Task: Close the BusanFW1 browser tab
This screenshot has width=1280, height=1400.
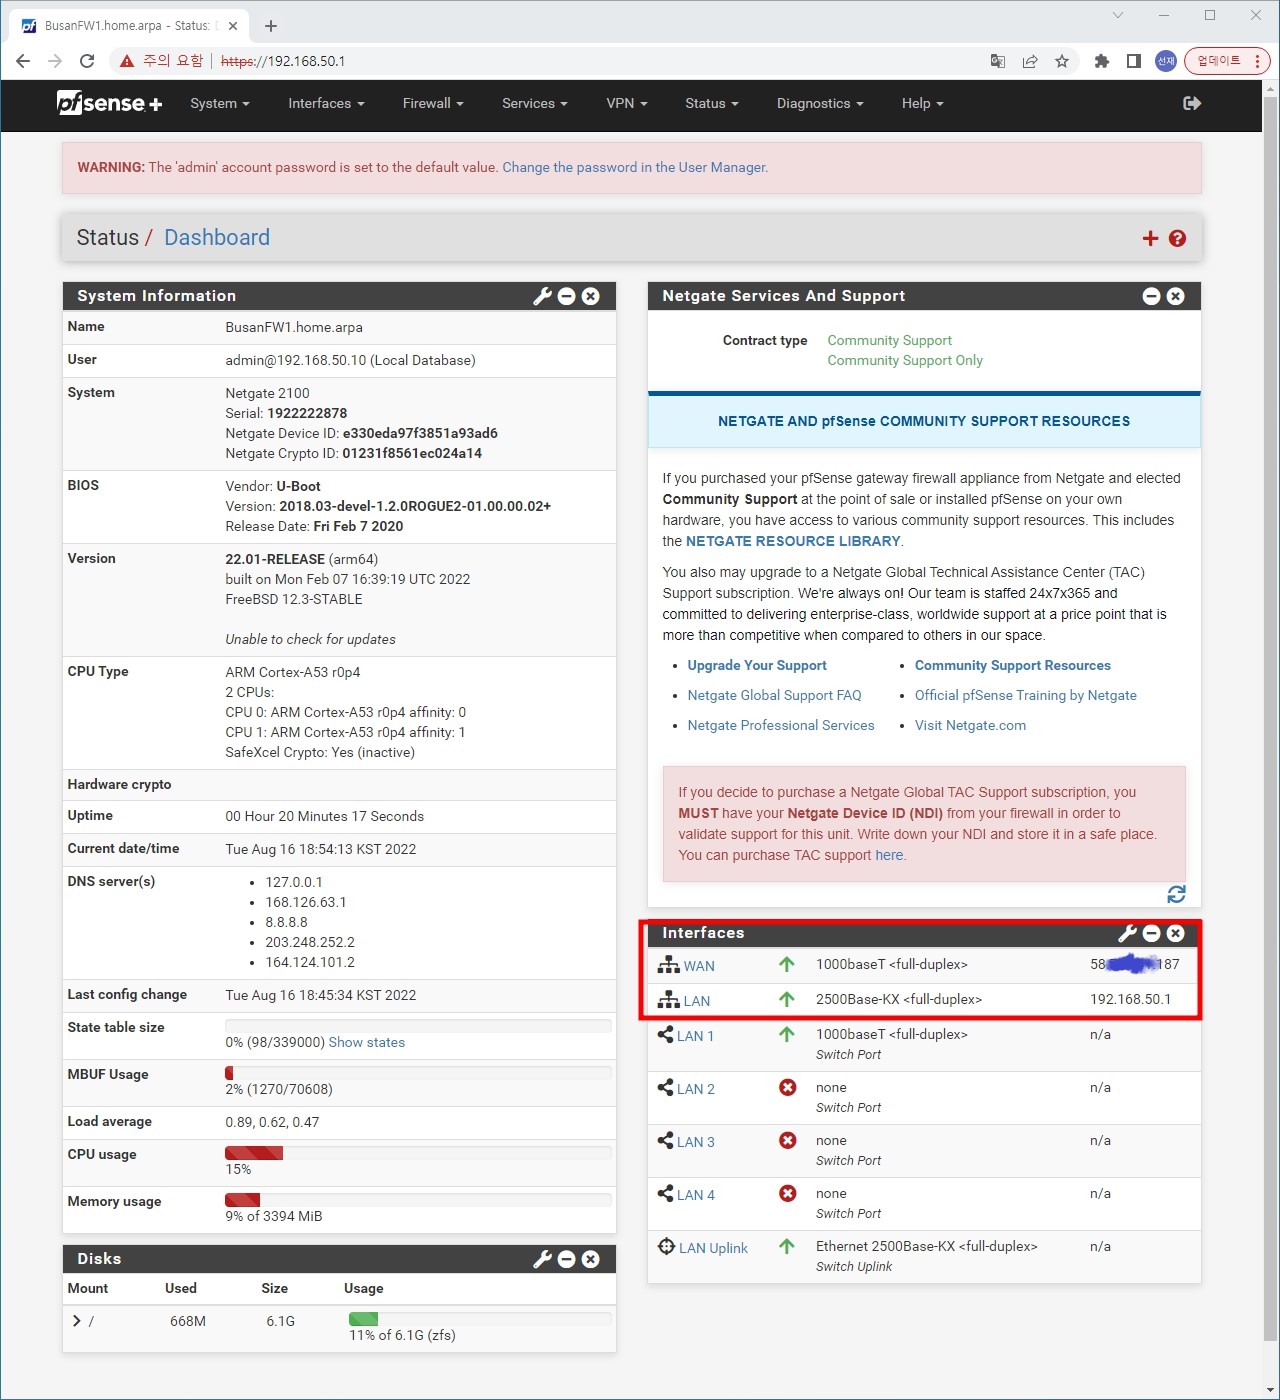Action: pyautogui.click(x=233, y=26)
